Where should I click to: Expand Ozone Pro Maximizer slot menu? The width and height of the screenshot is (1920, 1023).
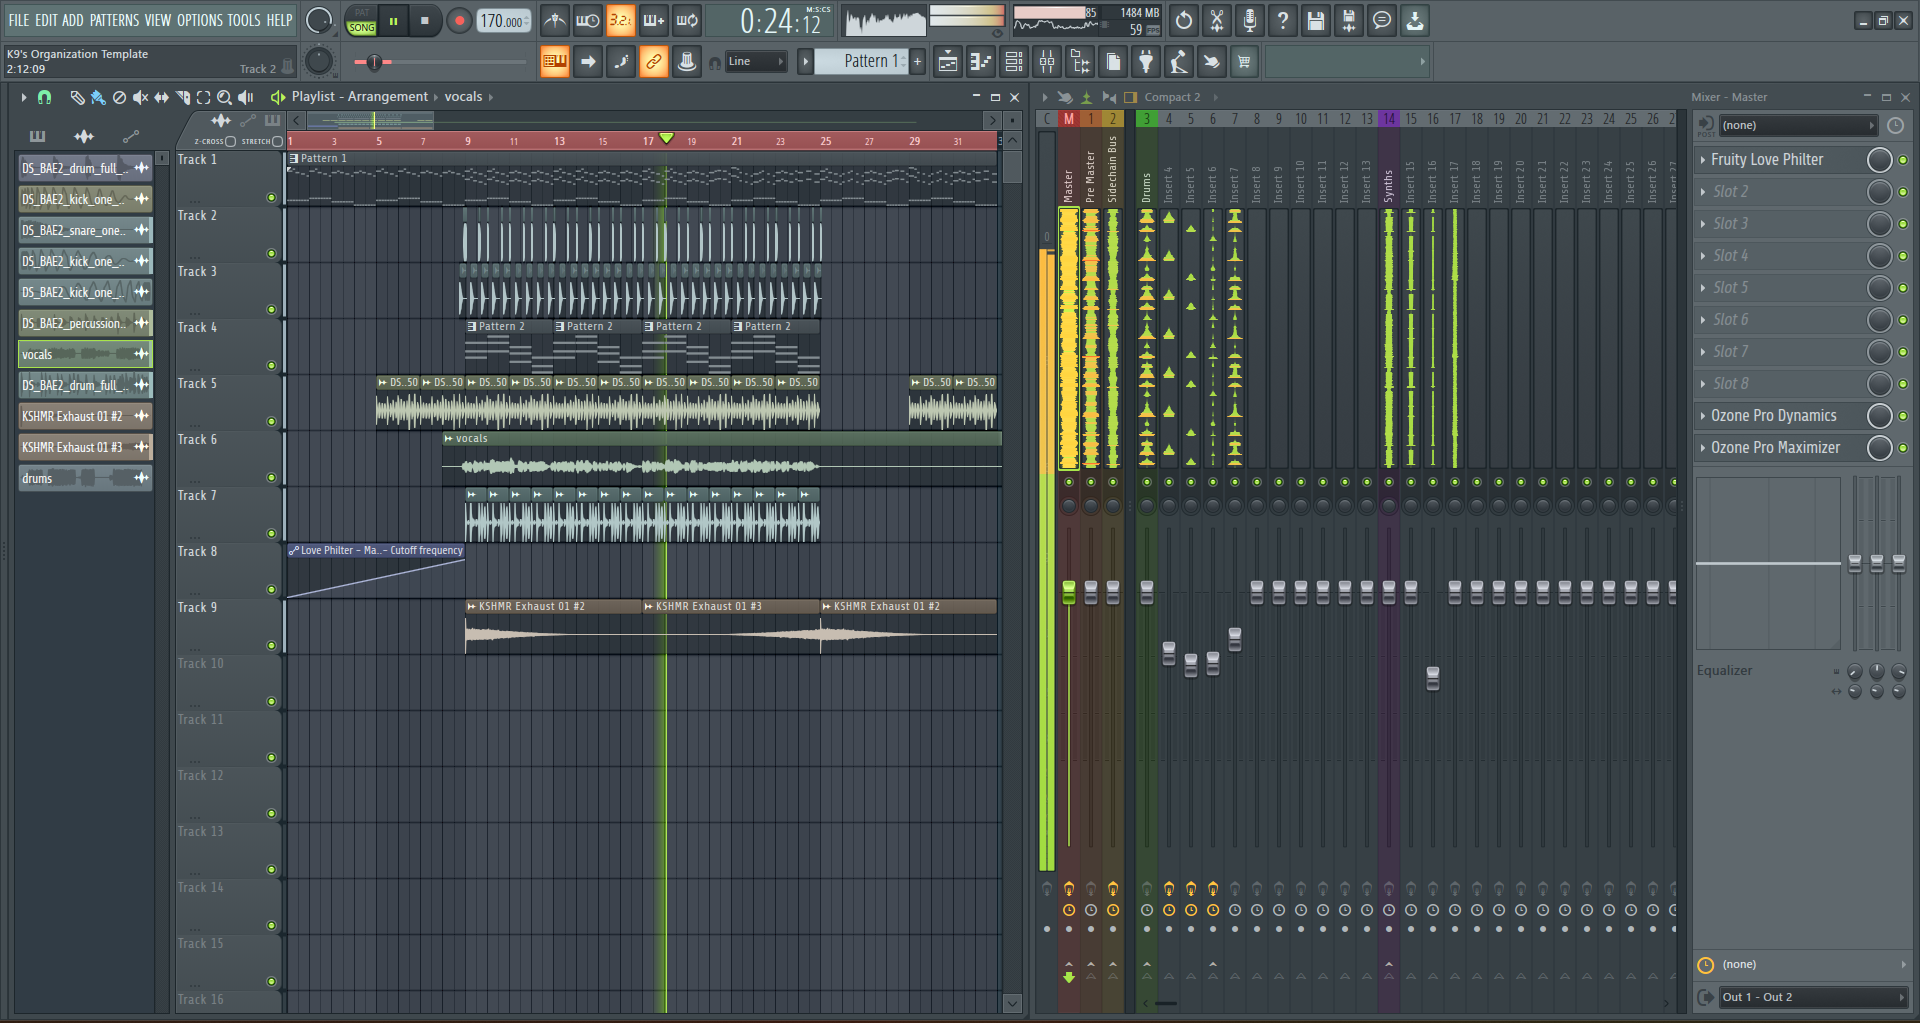click(x=1703, y=448)
